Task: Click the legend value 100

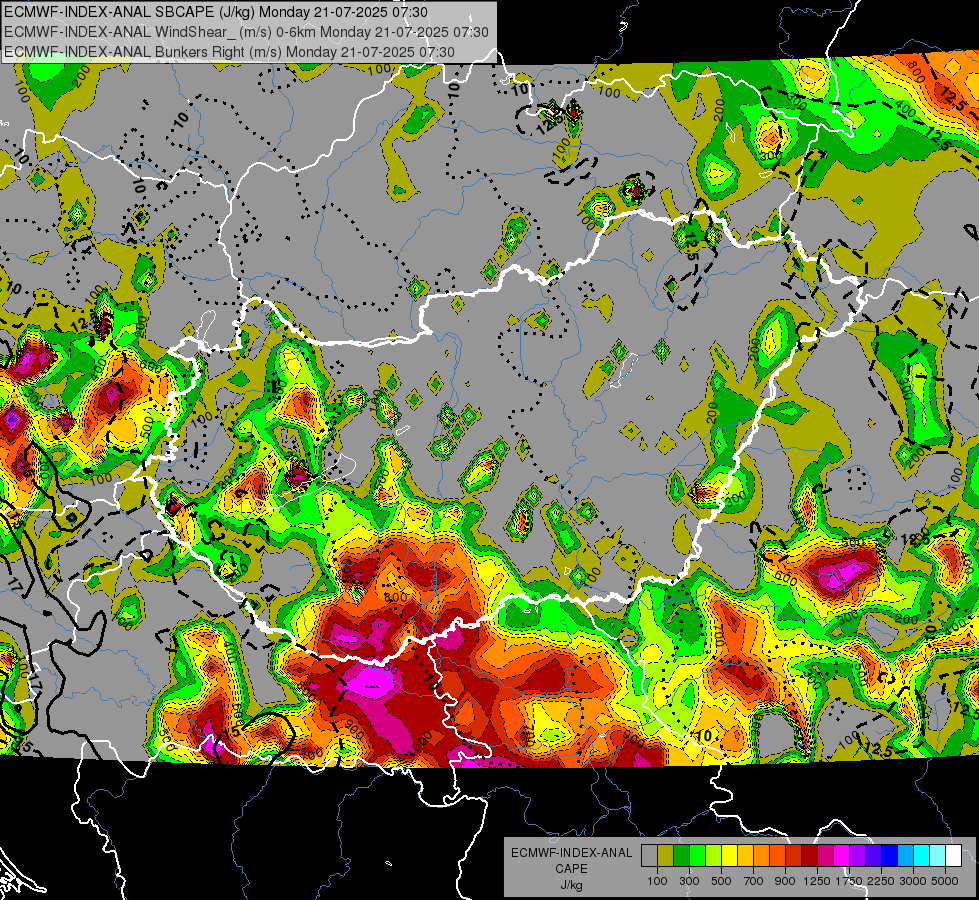Action: [x=657, y=881]
